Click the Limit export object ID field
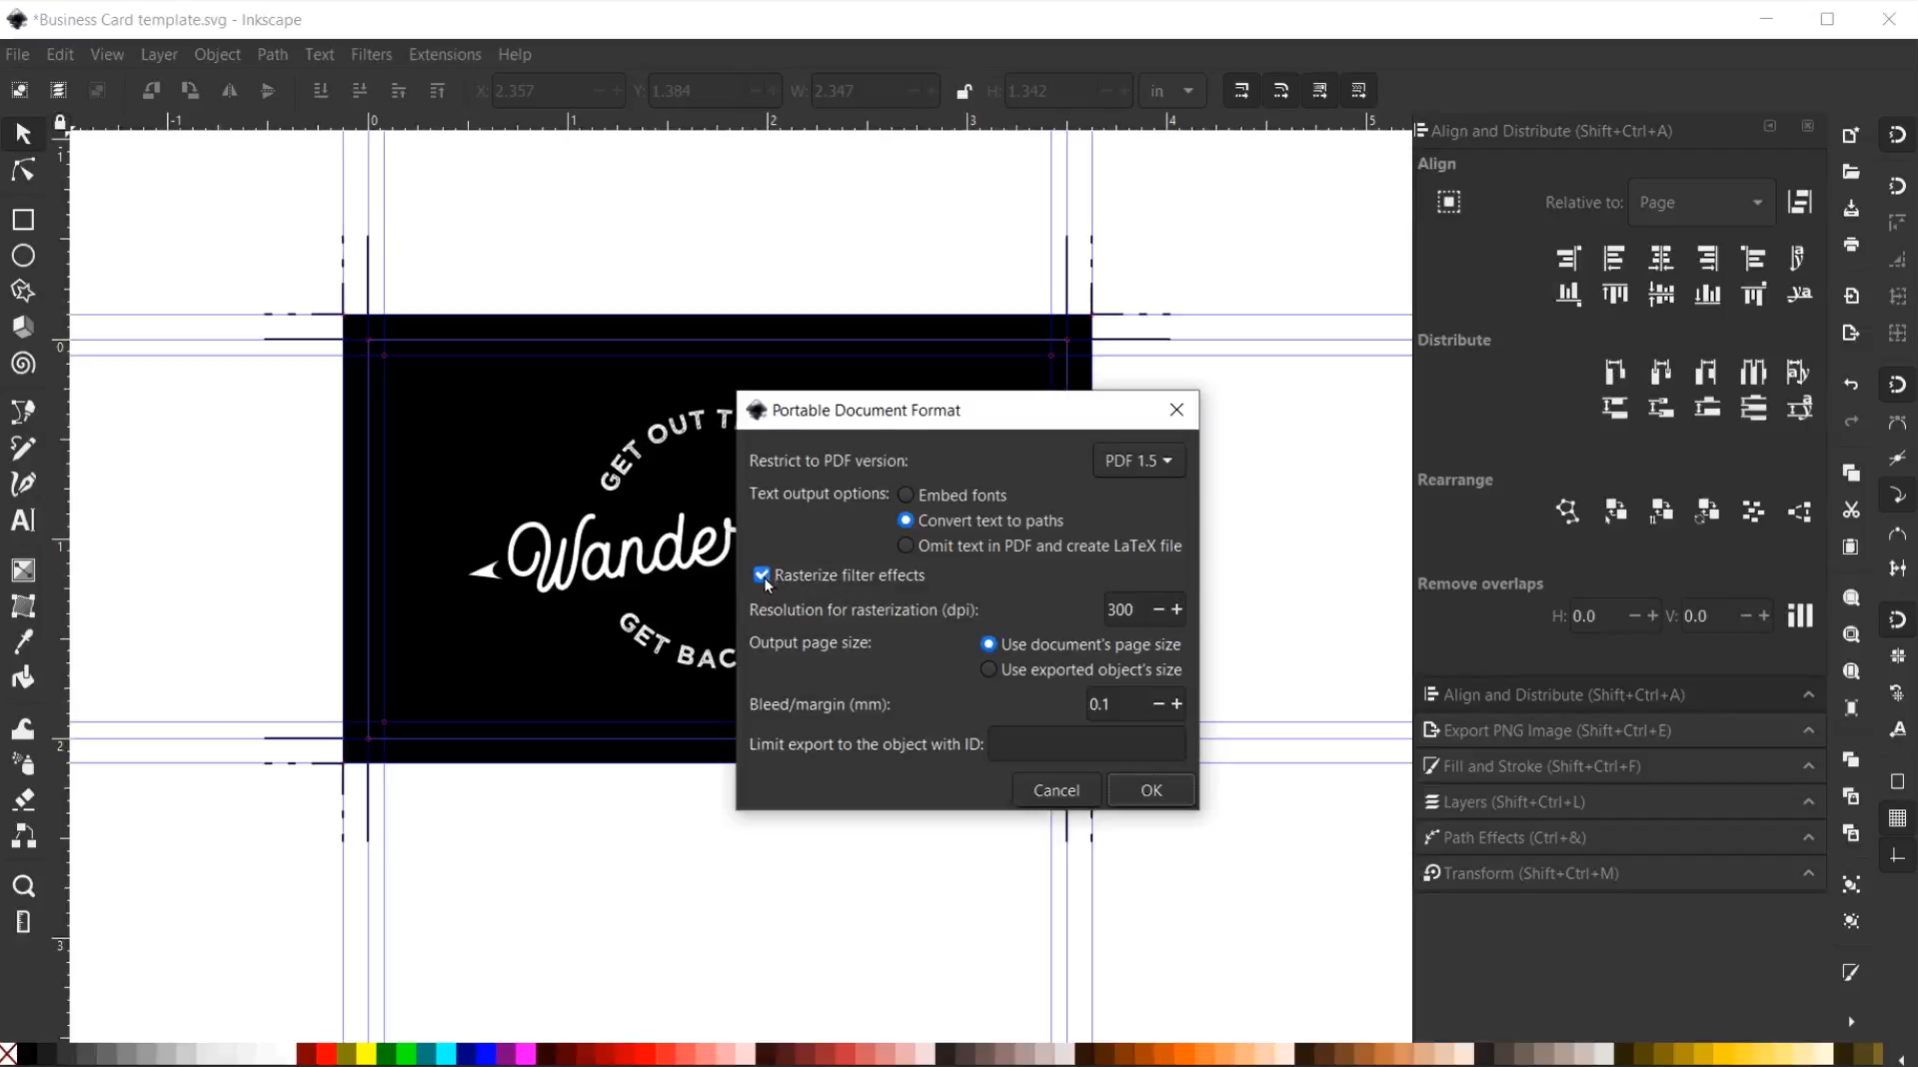 1086,744
